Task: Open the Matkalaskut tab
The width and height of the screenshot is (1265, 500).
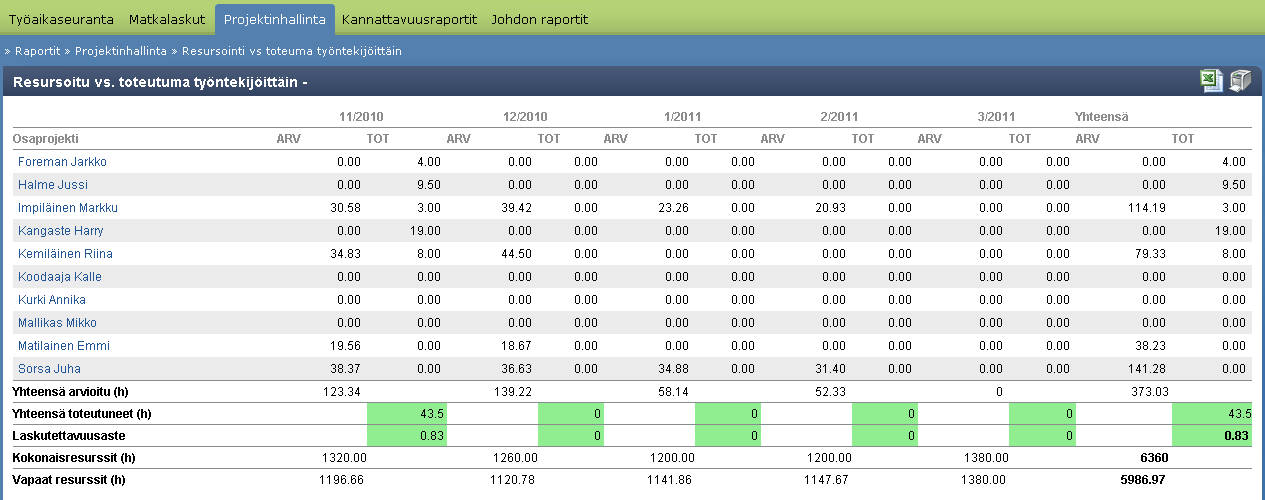Action: click(x=167, y=19)
